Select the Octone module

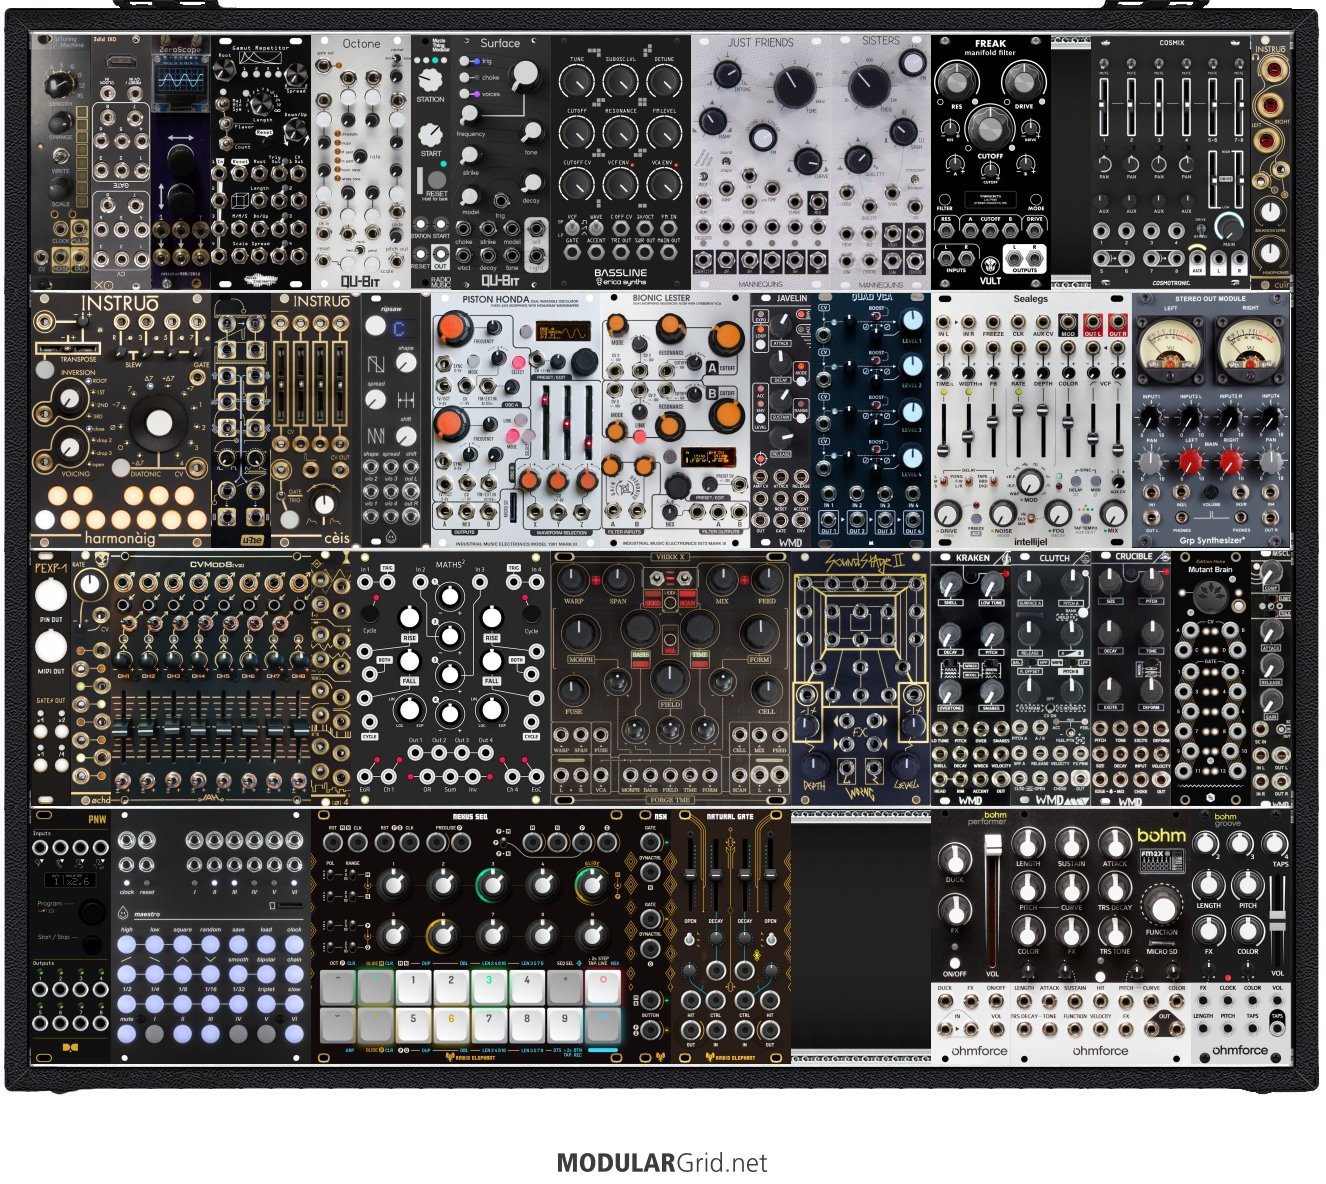(x=361, y=162)
